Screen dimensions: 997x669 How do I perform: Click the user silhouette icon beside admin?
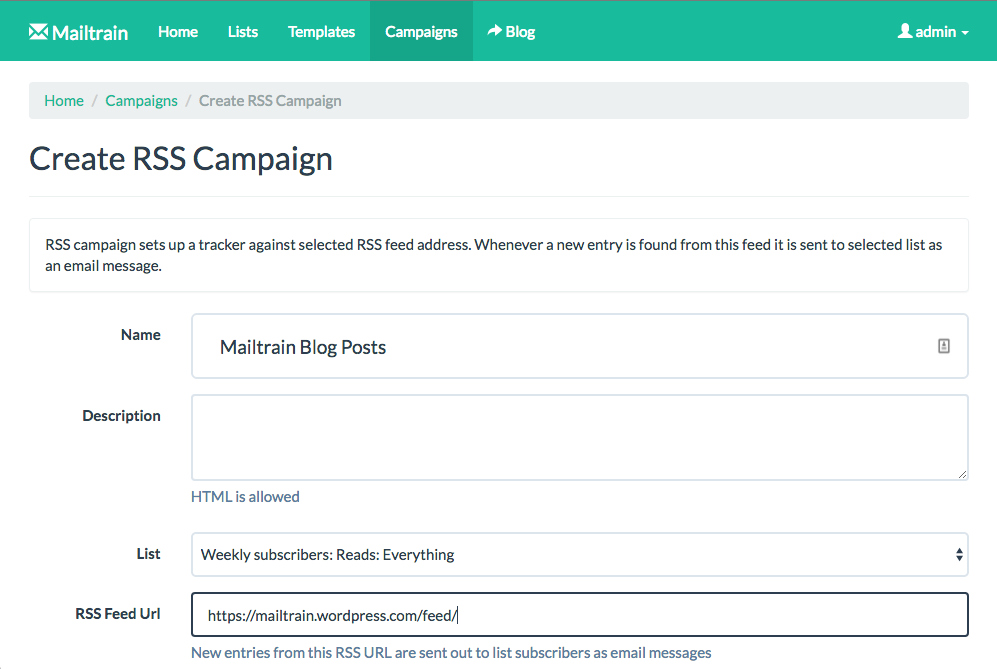coord(905,31)
